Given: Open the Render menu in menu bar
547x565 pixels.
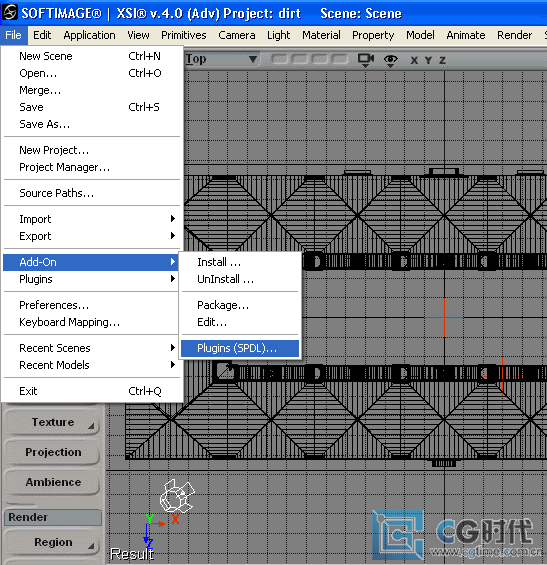Looking at the screenshot, I should click(x=514, y=35).
